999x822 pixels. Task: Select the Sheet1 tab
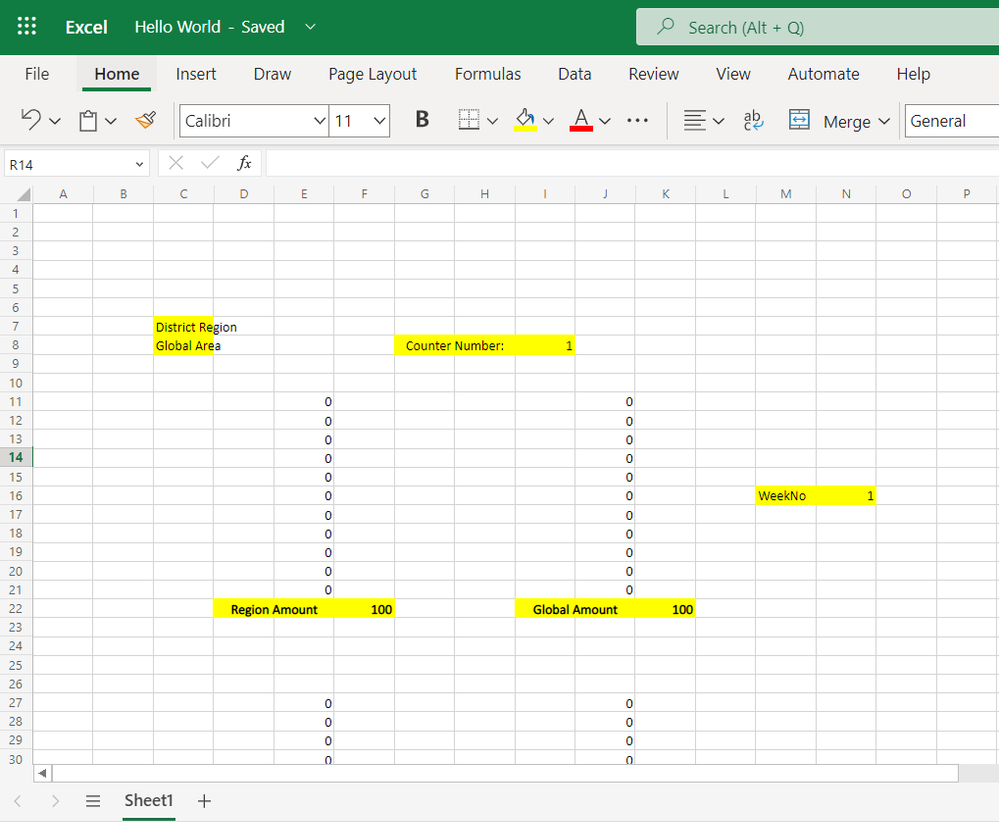click(x=148, y=800)
